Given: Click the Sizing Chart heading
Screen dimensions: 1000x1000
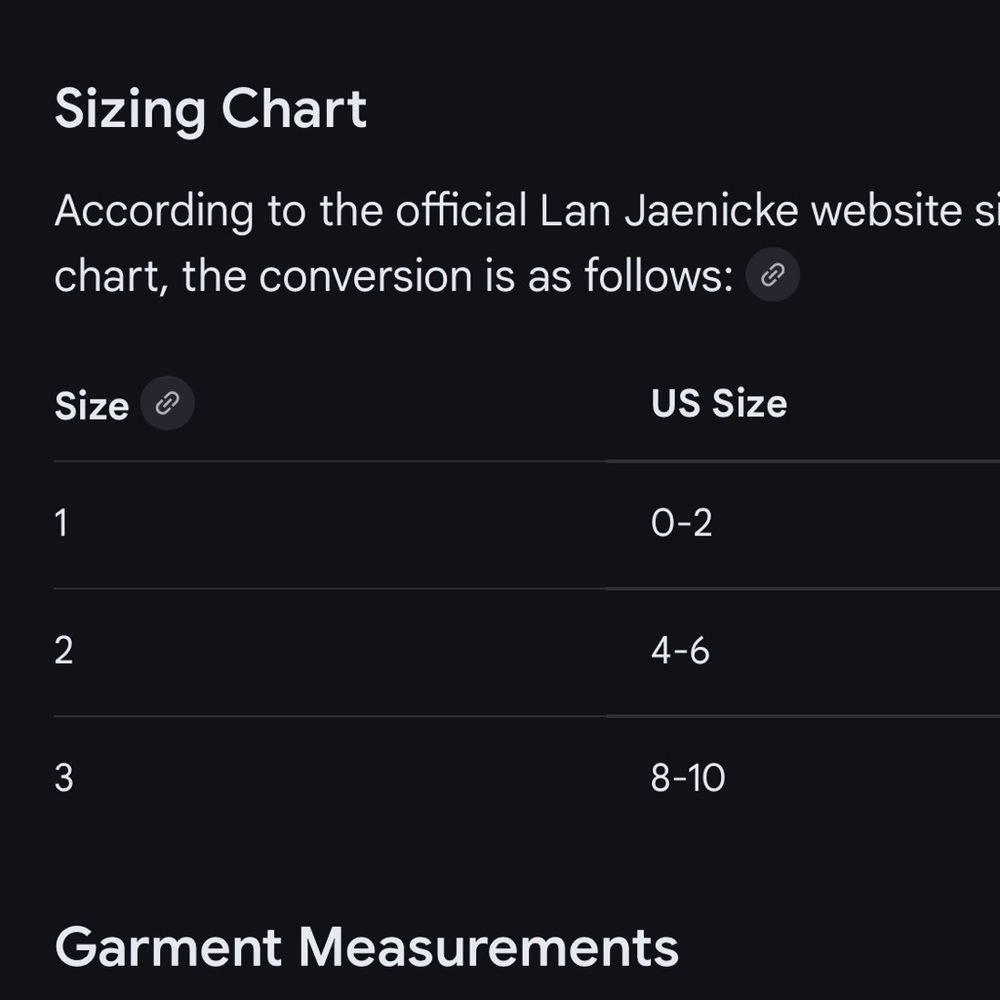Looking at the screenshot, I should 210,110.
